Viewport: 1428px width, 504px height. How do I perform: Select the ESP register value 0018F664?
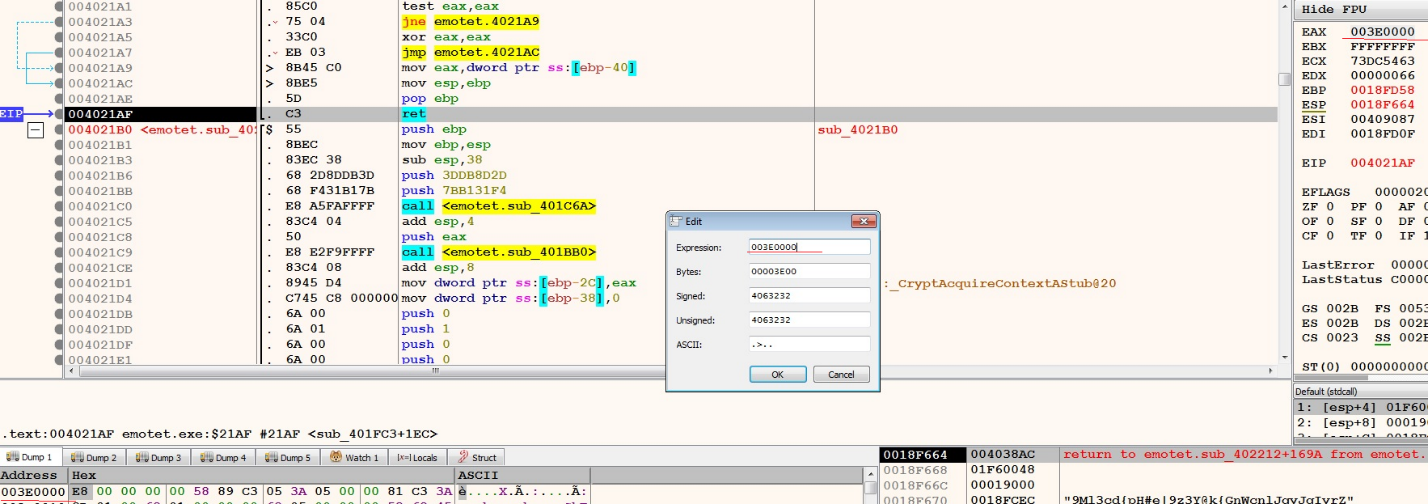(1383, 104)
